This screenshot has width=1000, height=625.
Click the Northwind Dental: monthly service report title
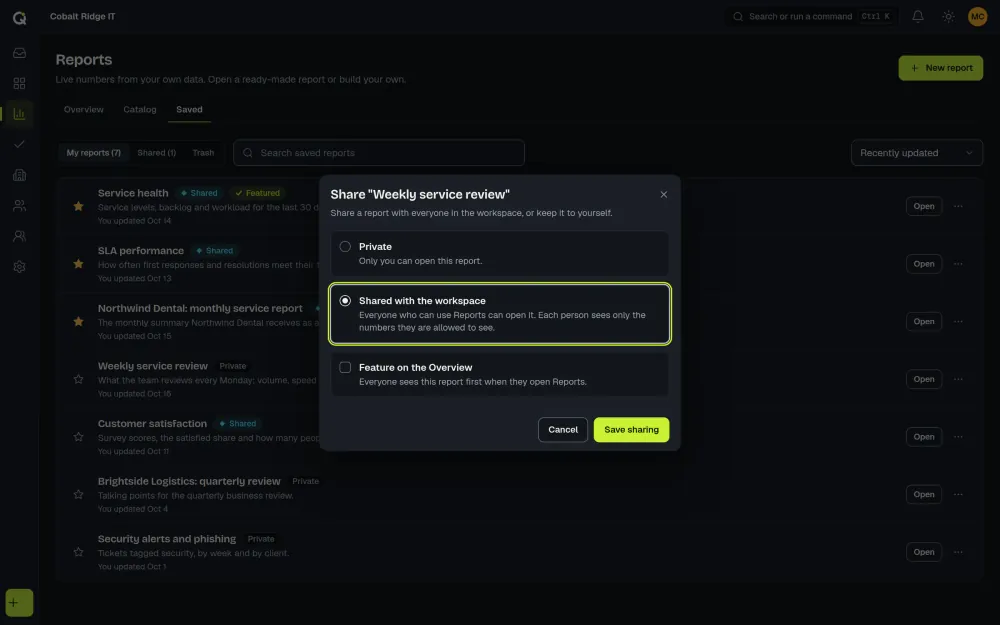pos(200,308)
